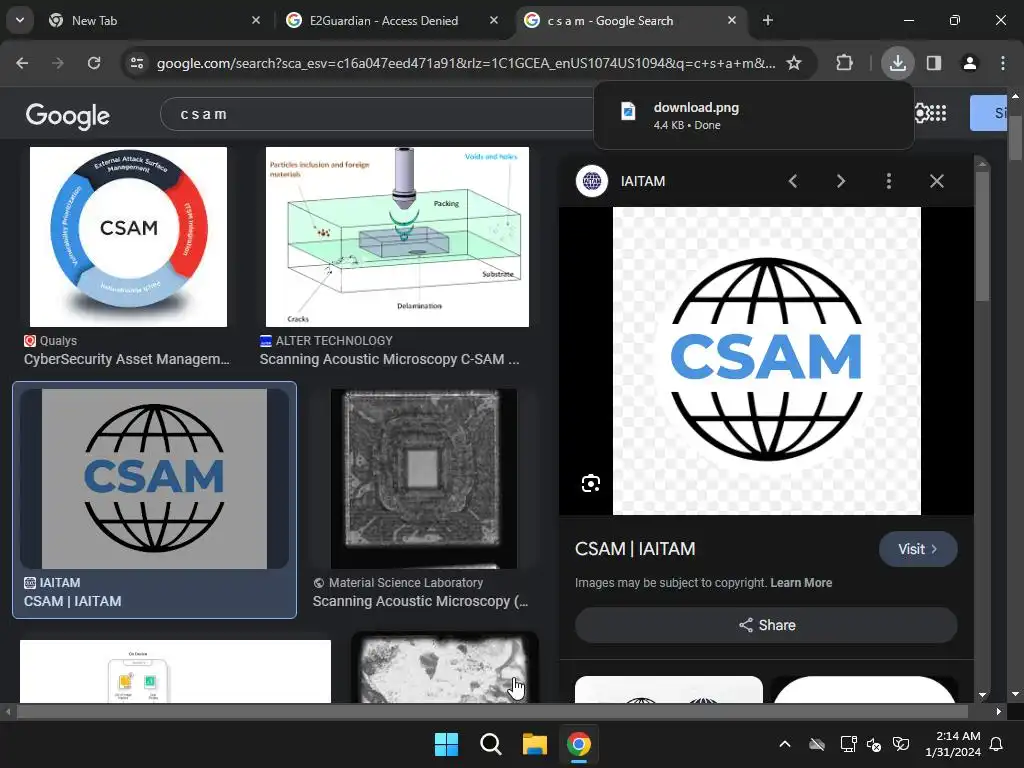1024x768 pixels.
Task: Close the image preview panel
Action: [936, 181]
